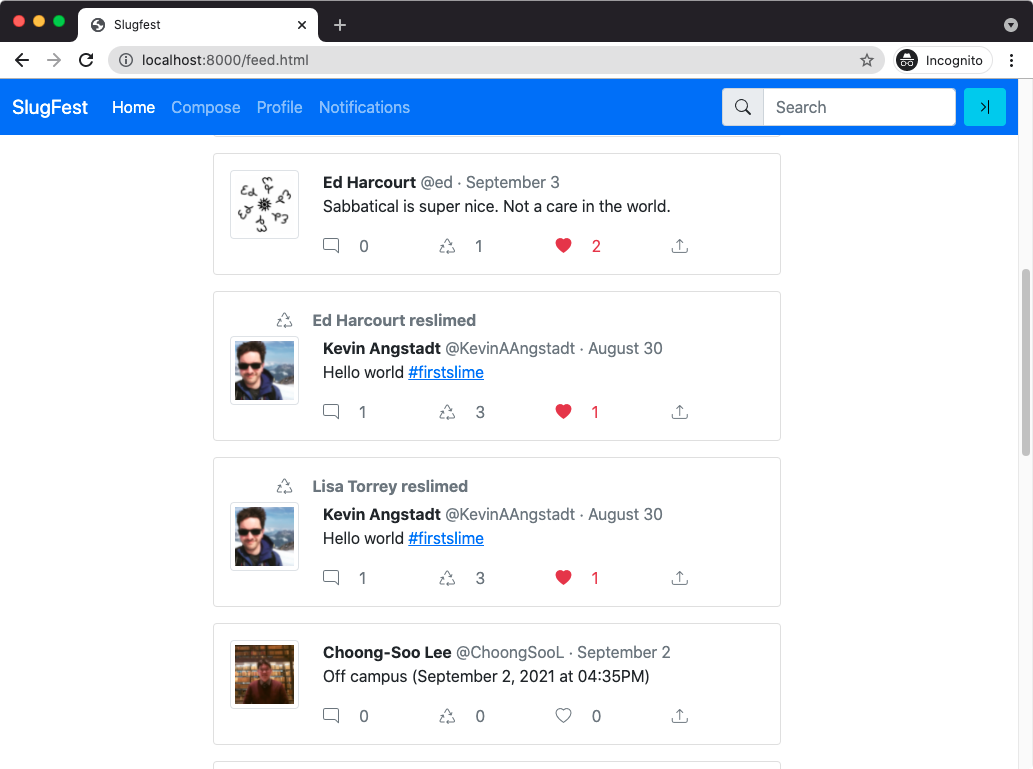Share Kevin Angstadt's Hello world post
Viewport: 1033px width, 769px height.
(680, 411)
